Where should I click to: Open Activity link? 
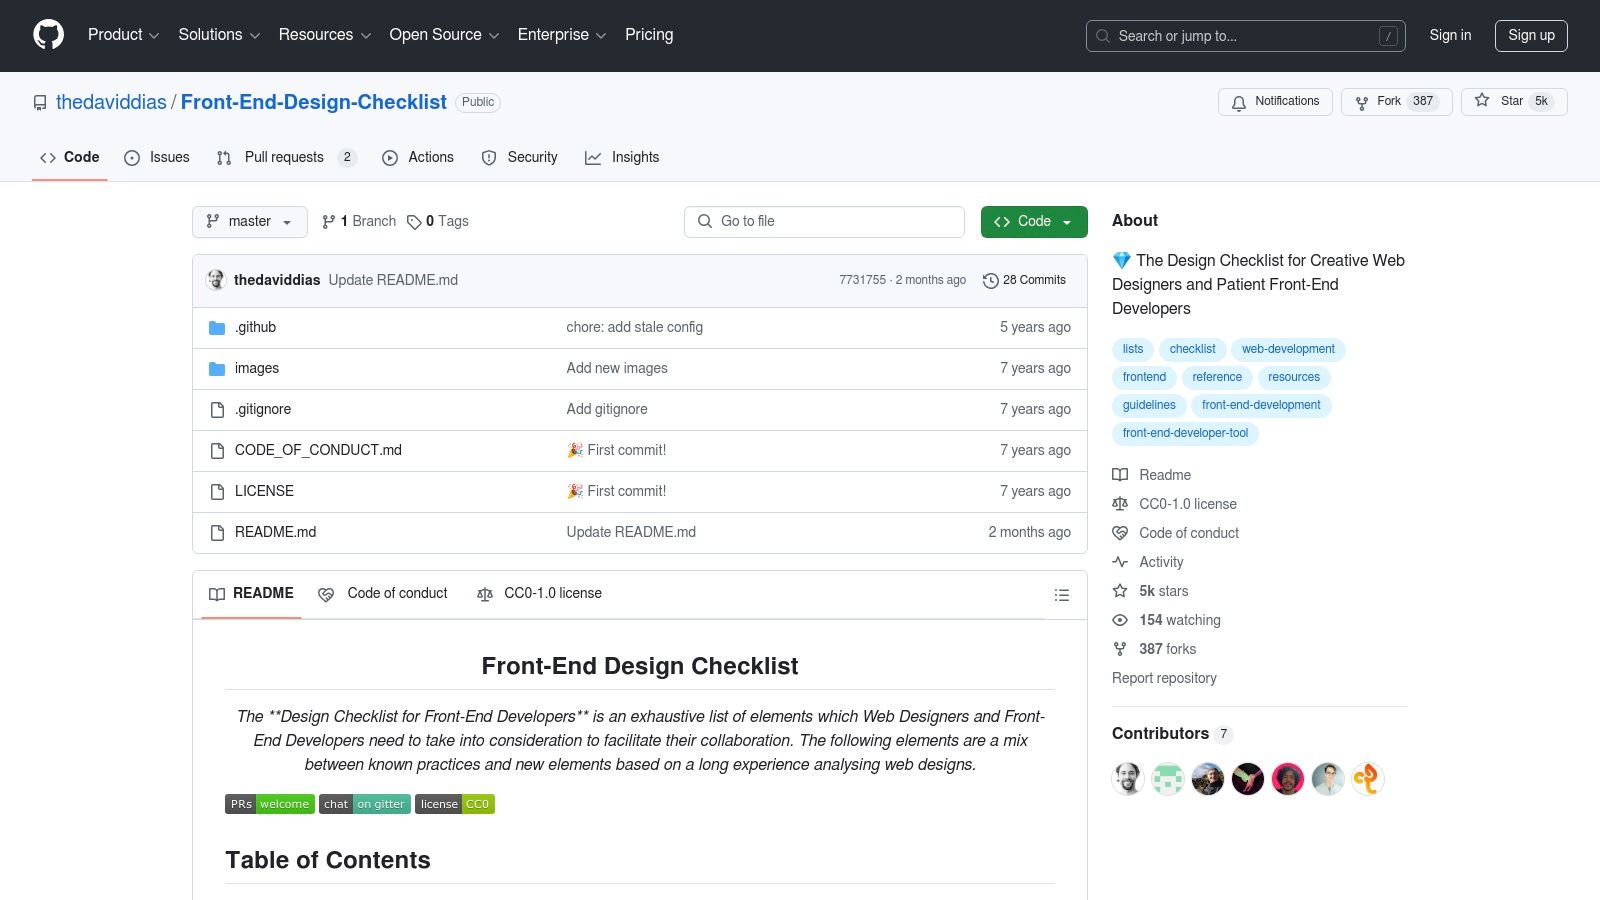point(1148,562)
